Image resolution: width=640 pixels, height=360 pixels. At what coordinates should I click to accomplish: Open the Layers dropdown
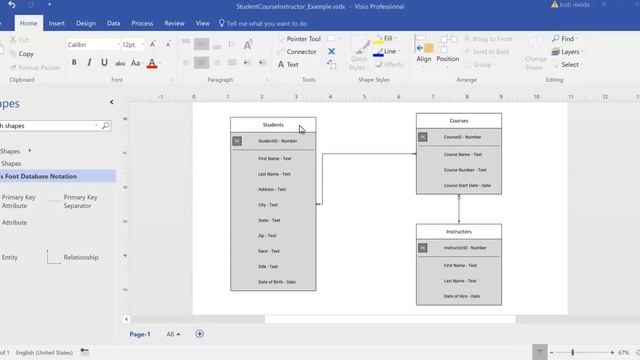point(567,52)
